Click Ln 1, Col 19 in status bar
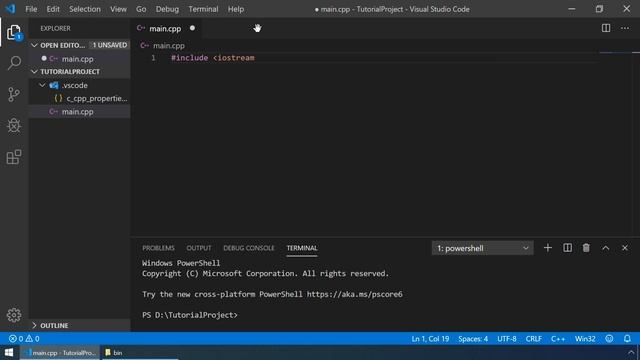The image size is (640, 360). coord(430,338)
